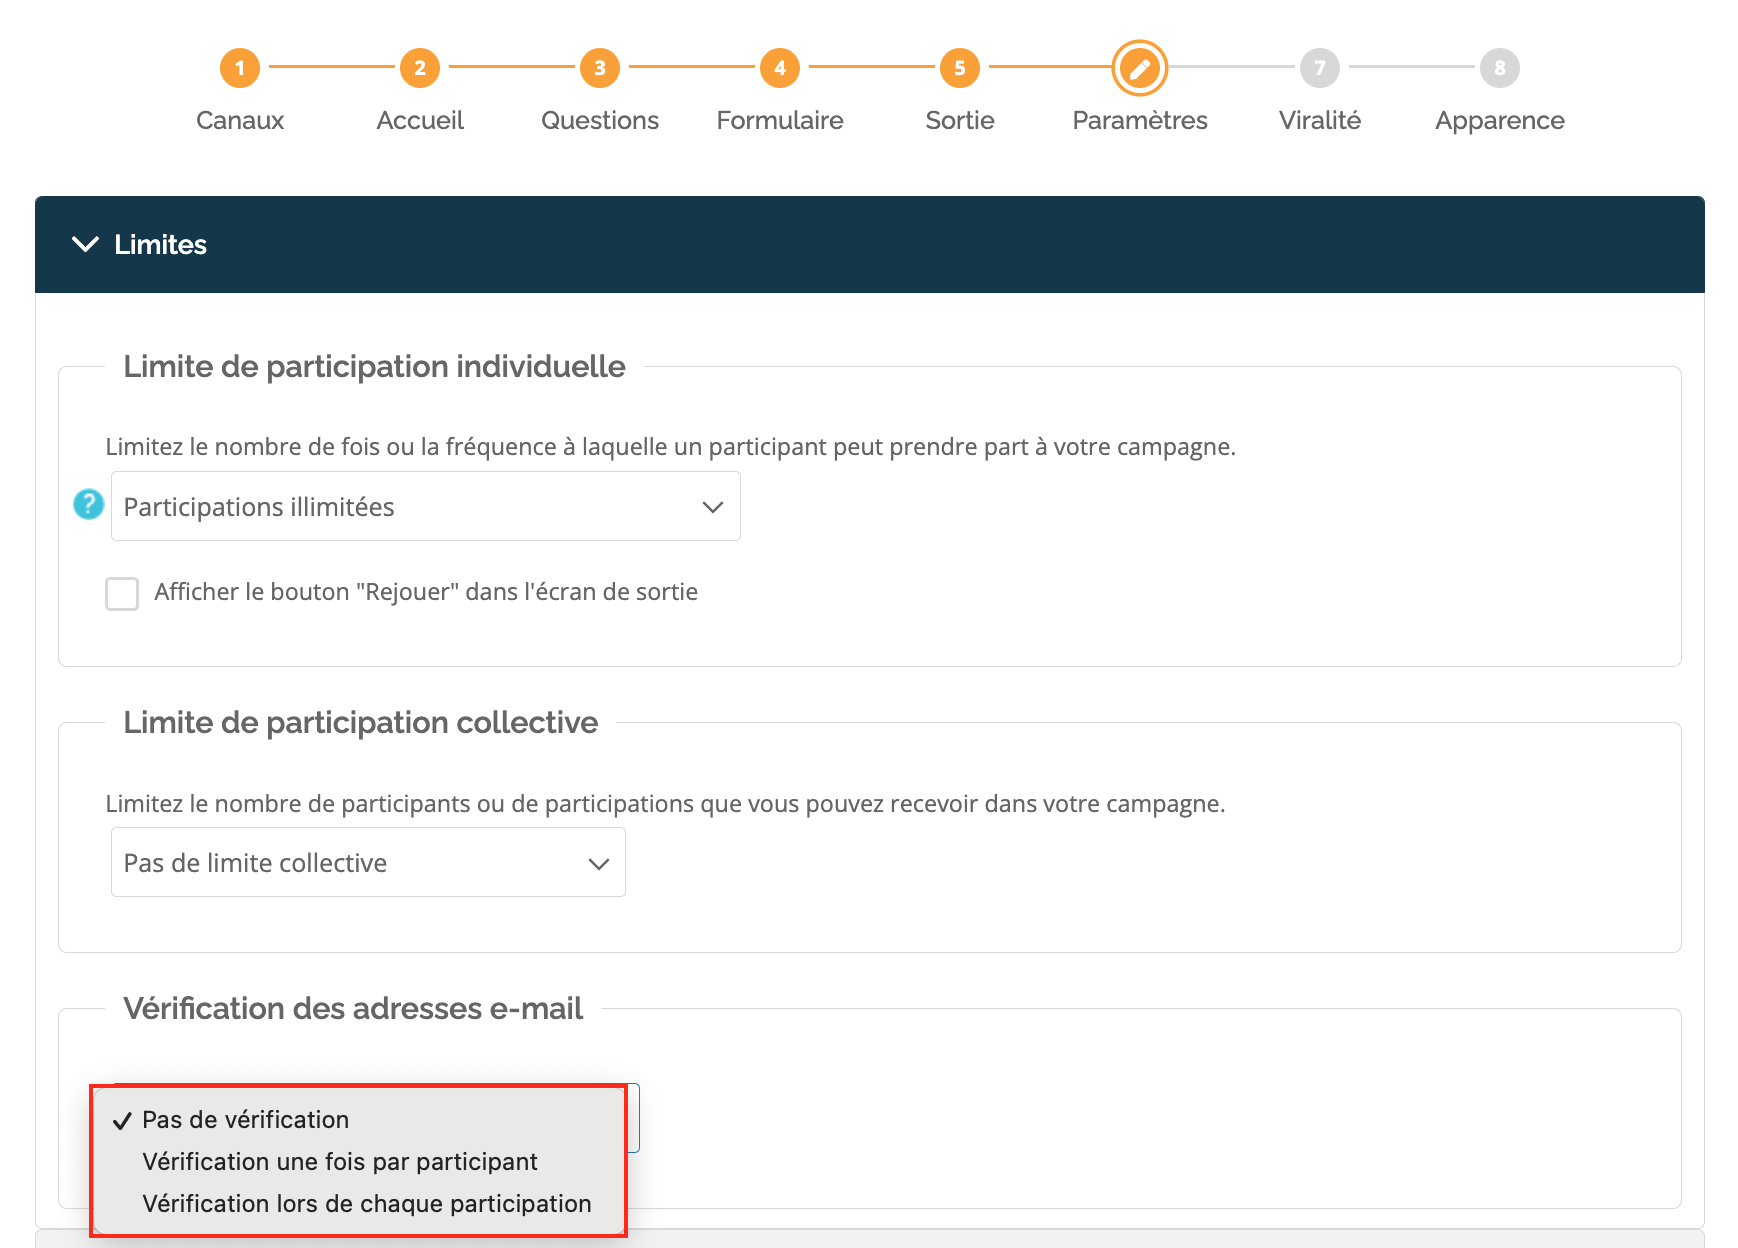Go to step 2 circle Accueil

click(x=420, y=68)
